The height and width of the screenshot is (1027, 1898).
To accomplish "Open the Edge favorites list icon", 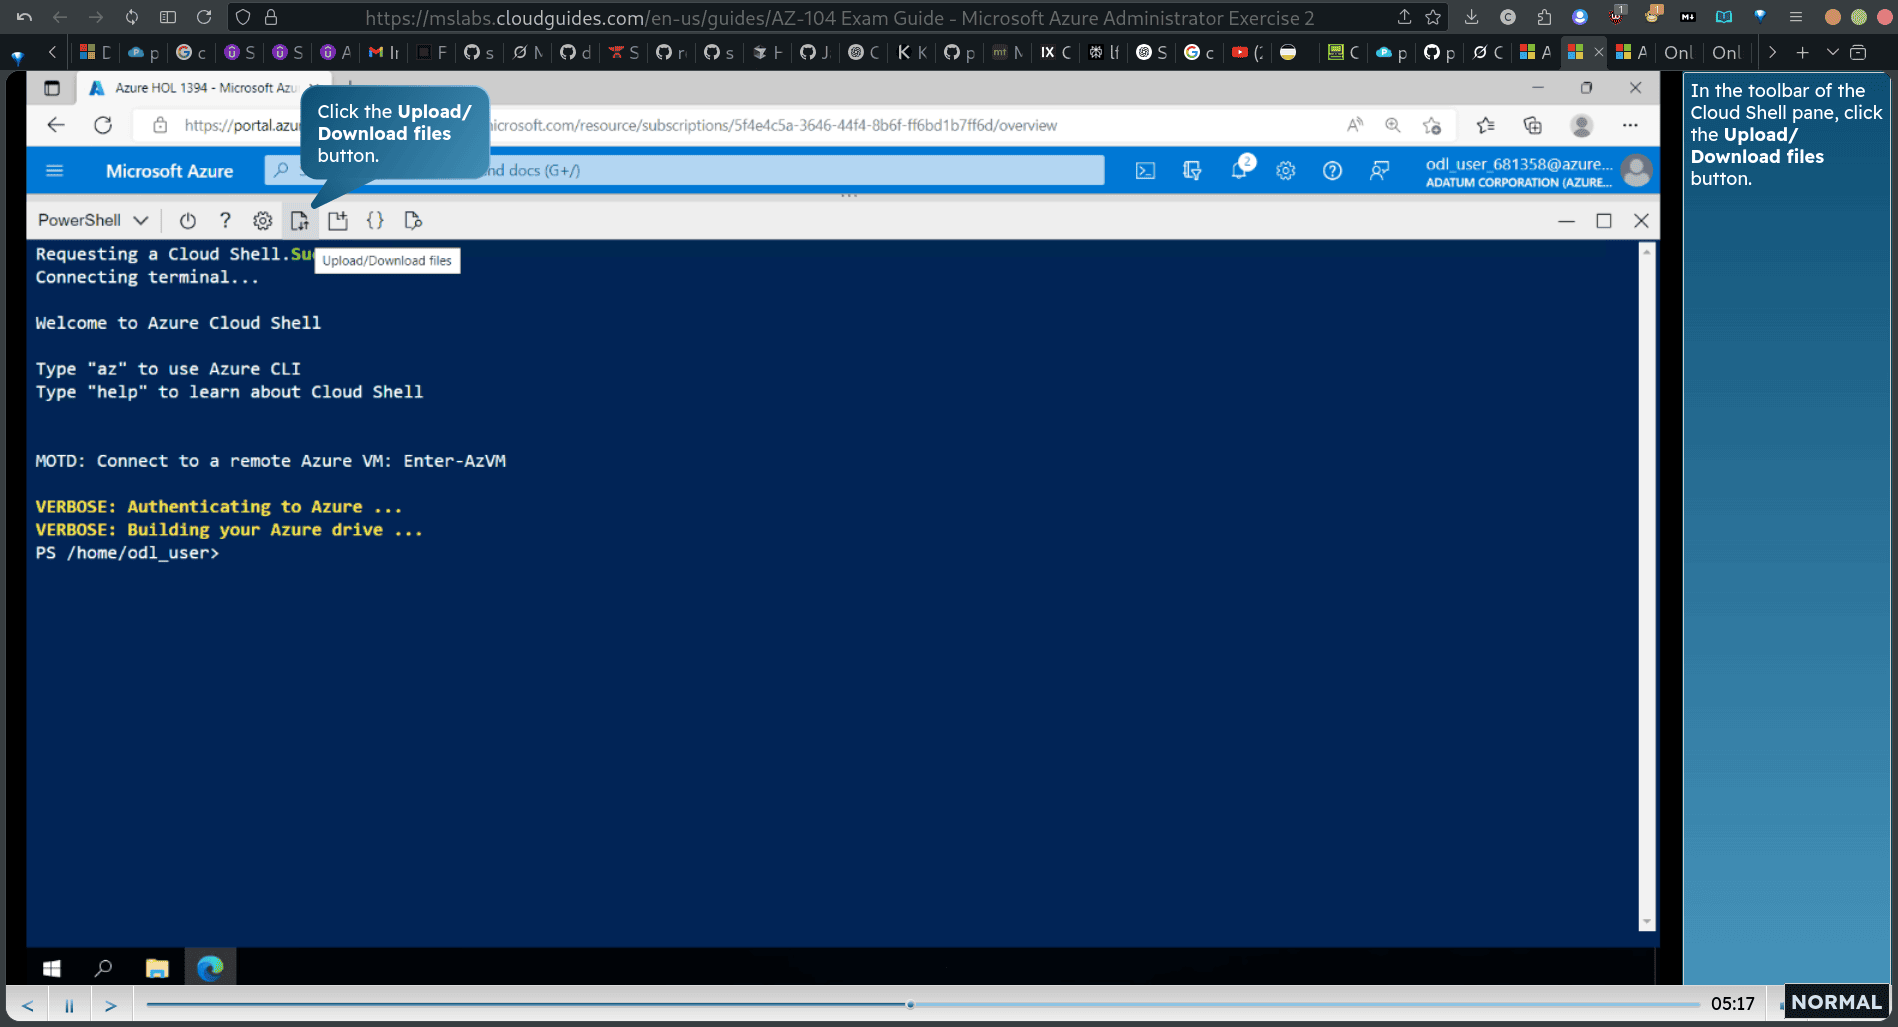I will [x=1485, y=125].
